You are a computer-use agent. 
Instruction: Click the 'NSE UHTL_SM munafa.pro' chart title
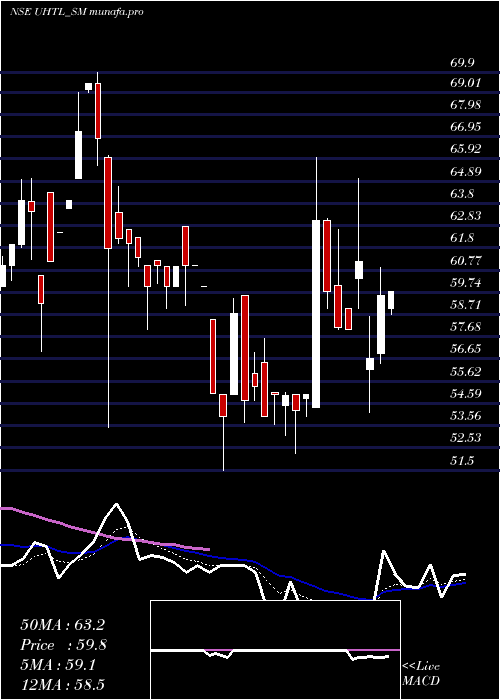76,12
